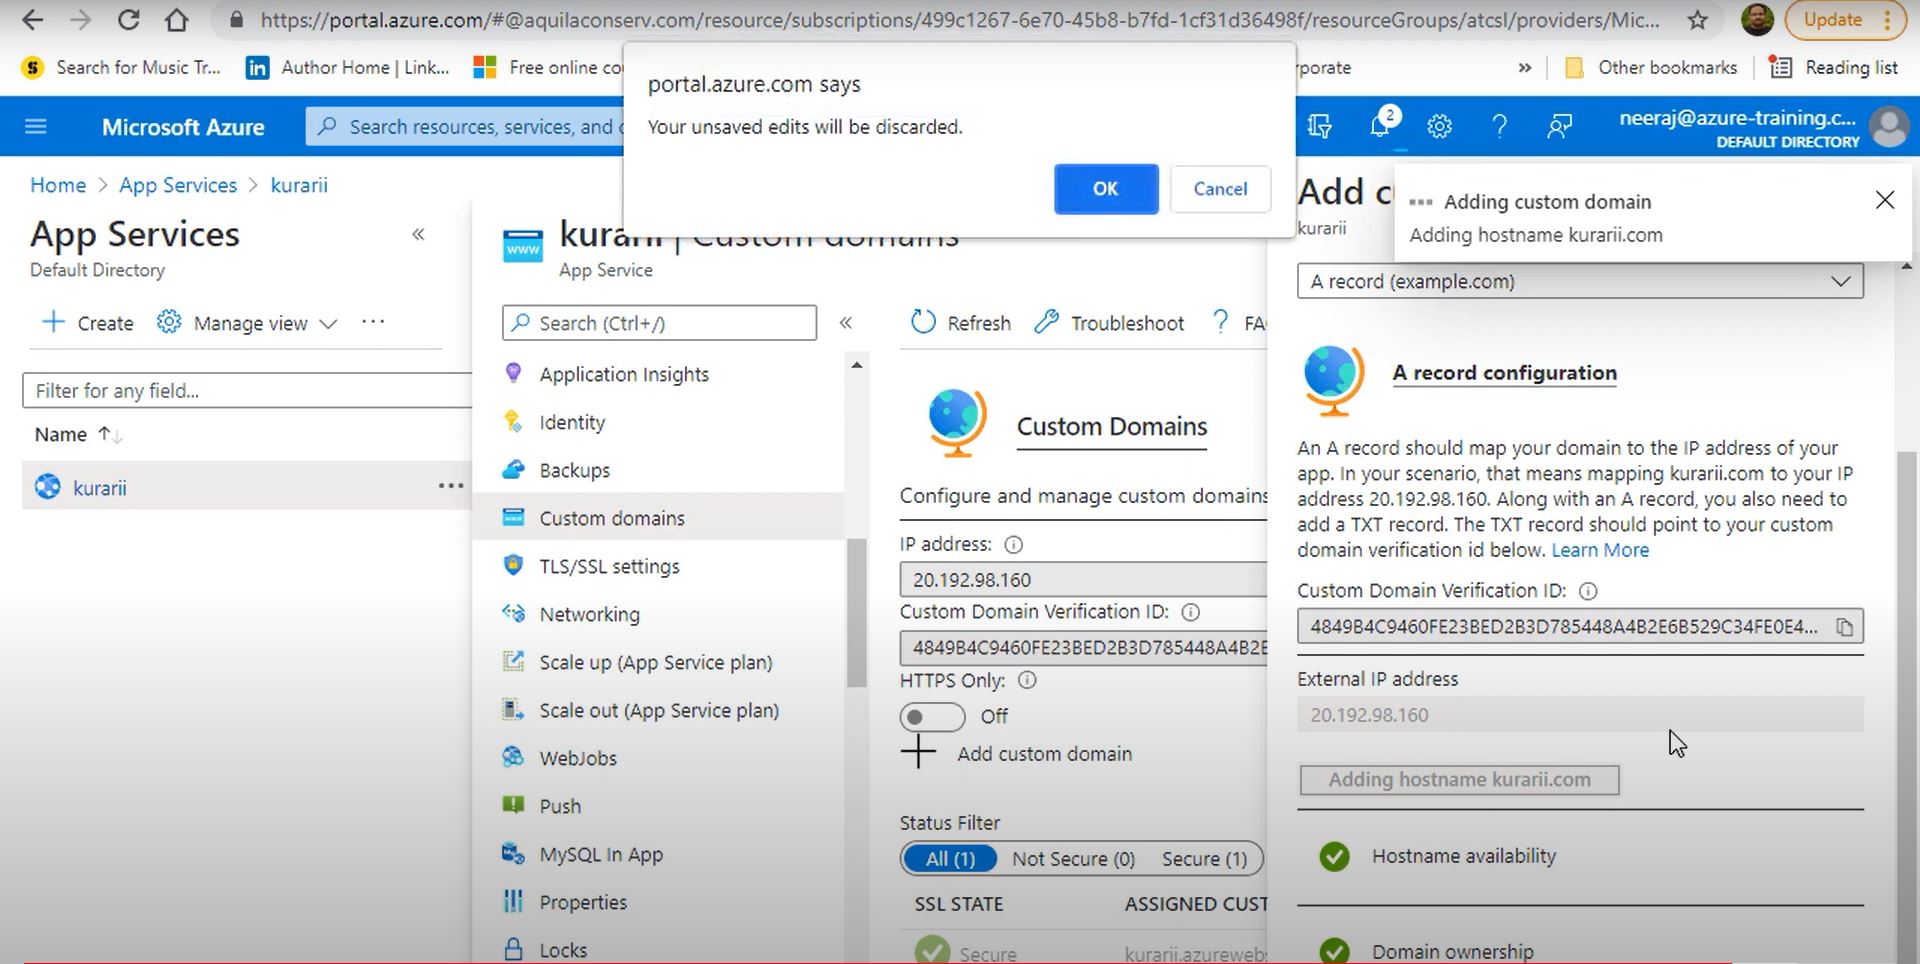Open the Troubleshoot tool
Viewport: 1920px width, 964px height.
(1109, 323)
